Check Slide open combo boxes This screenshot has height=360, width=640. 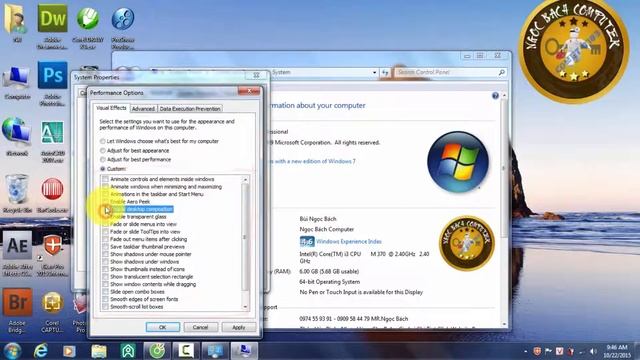coord(105,292)
